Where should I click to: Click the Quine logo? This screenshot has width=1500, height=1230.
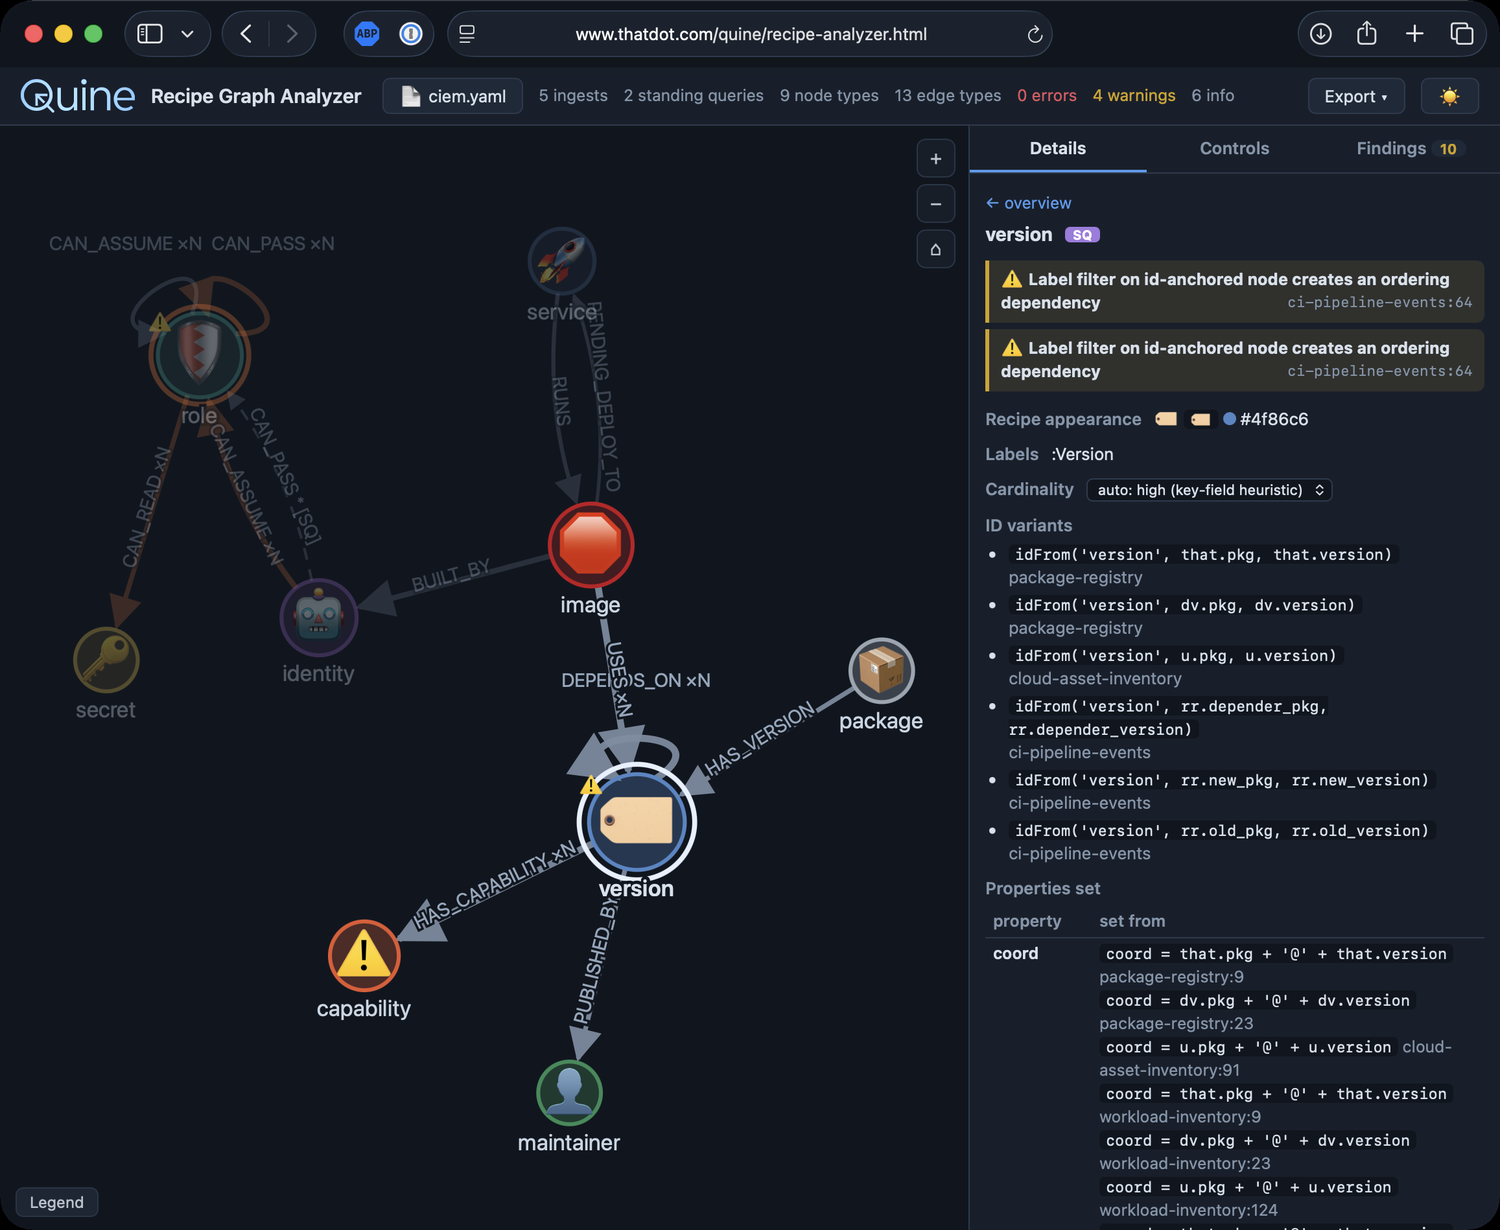point(78,96)
